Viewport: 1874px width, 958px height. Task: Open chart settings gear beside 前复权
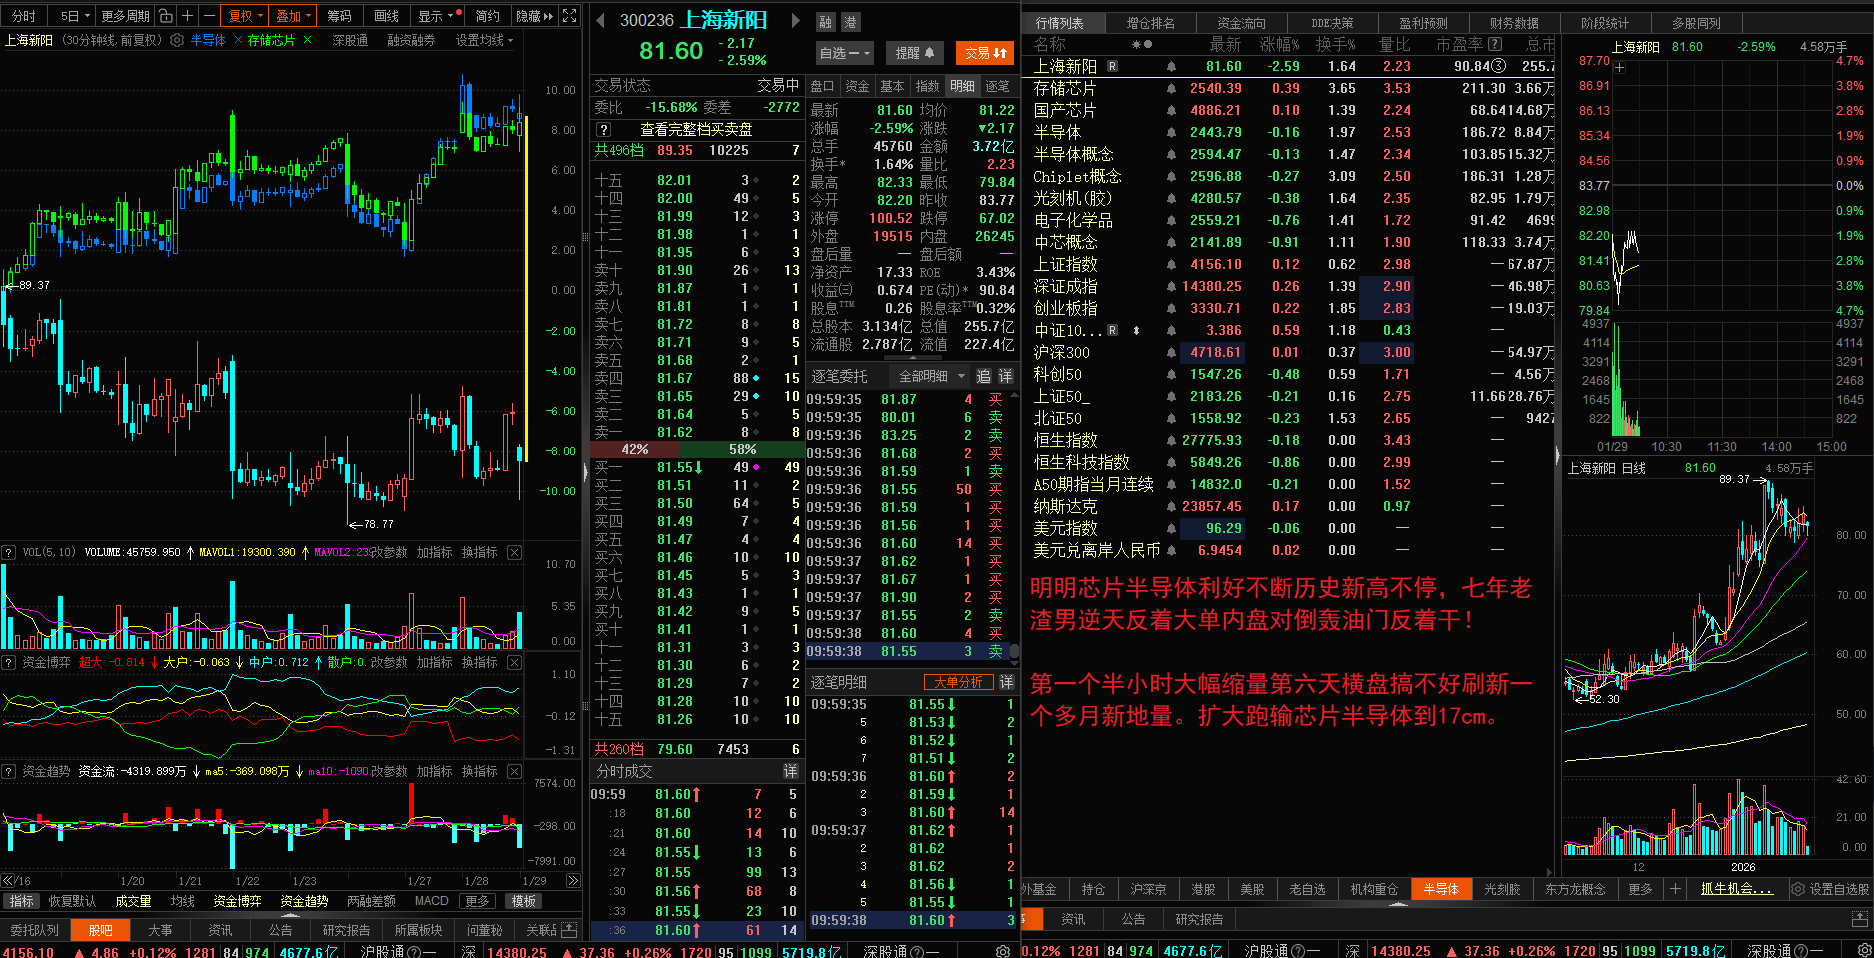pos(177,40)
